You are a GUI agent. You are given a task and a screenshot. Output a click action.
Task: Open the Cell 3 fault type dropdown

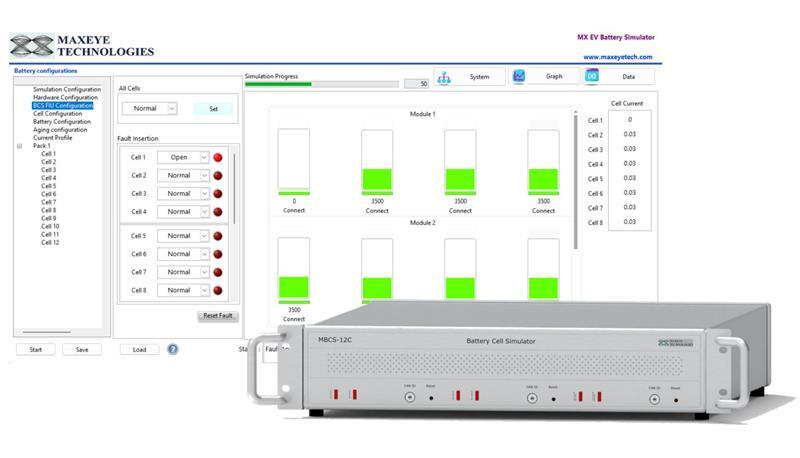(183, 194)
